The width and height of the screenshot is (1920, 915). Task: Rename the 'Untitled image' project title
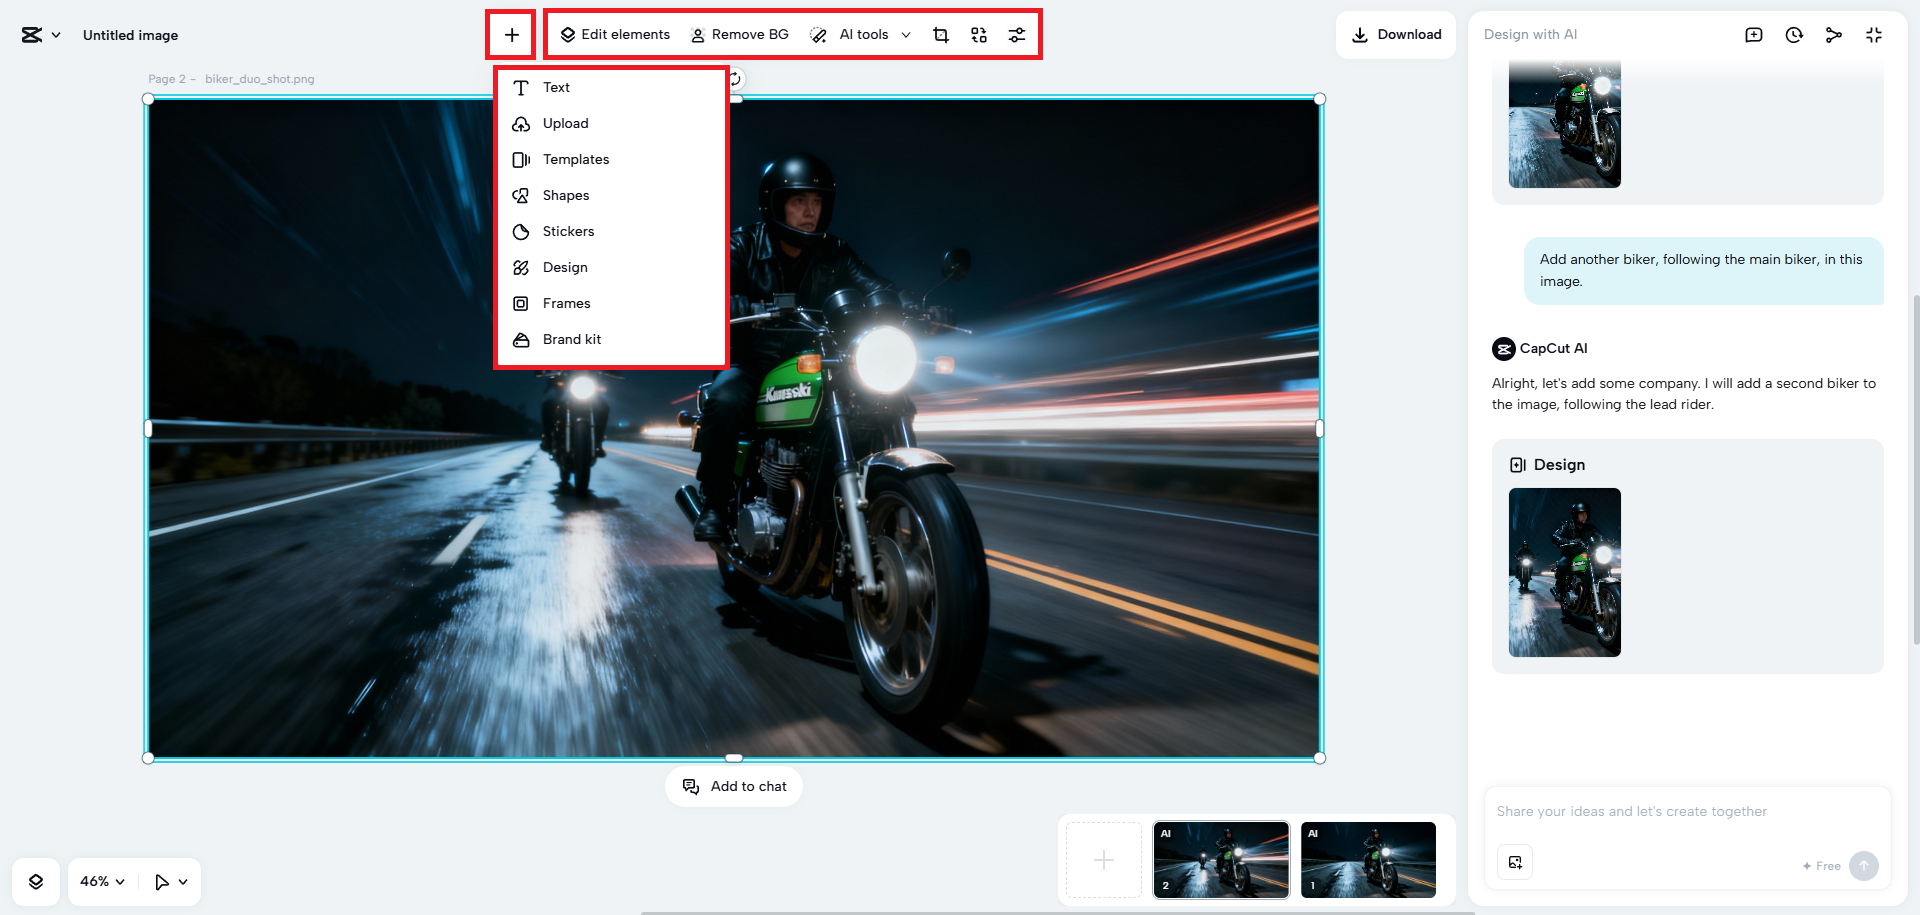[x=130, y=35]
